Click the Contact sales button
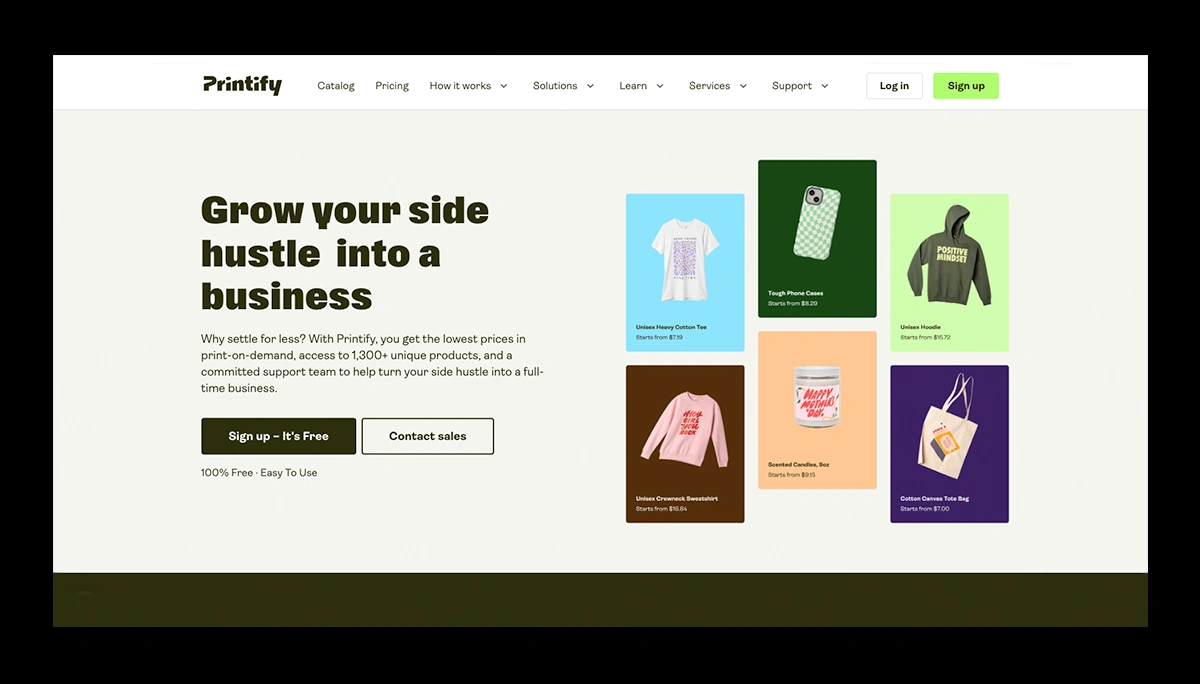 (x=427, y=436)
